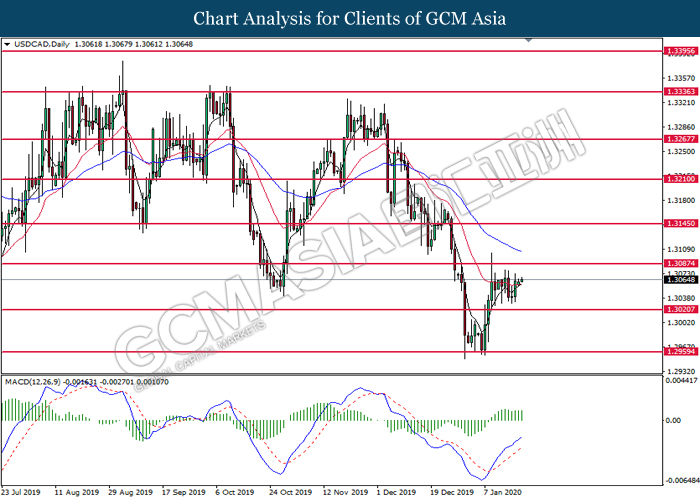
Task: Select the 1.31450 red price label
Action: (680, 223)
